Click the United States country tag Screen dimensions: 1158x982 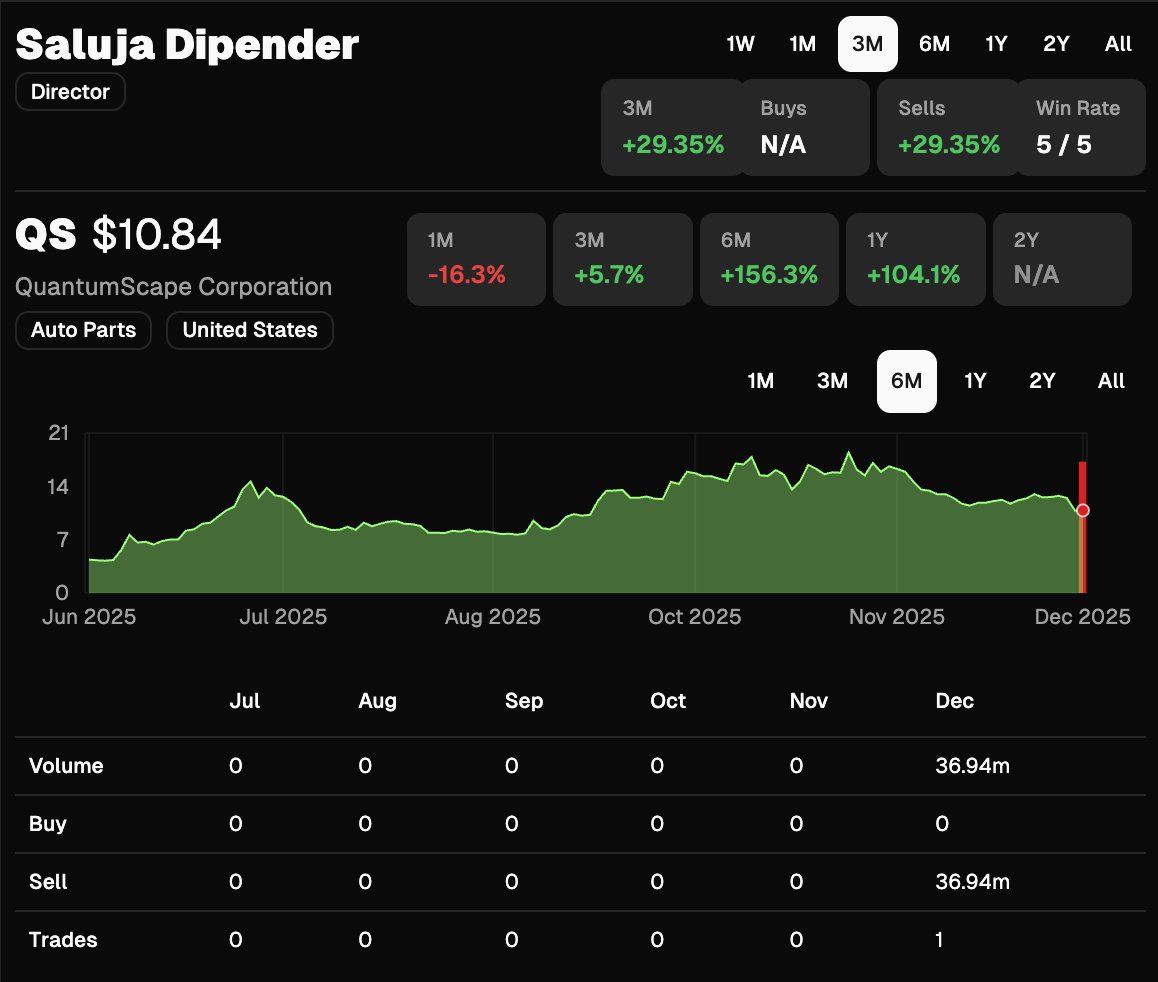point(250,330)
